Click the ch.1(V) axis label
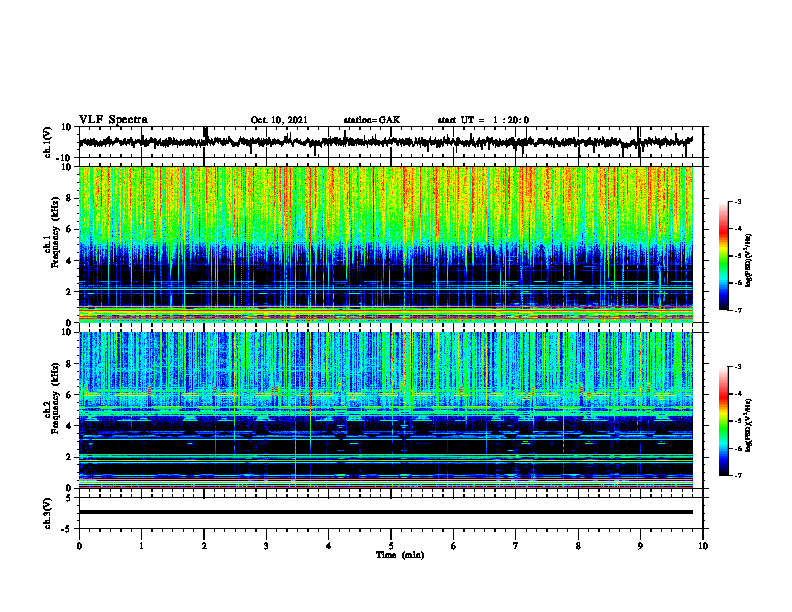The image size is (792, 612). click(x=48, y=142)
